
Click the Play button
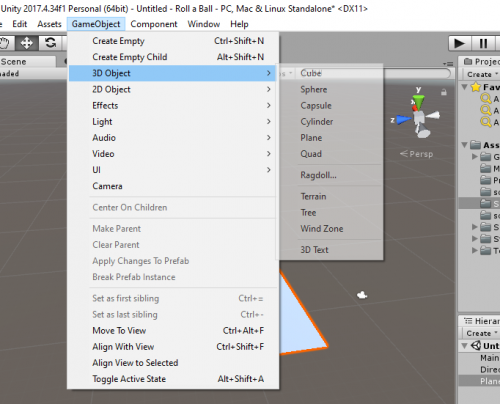pos(459,43)
